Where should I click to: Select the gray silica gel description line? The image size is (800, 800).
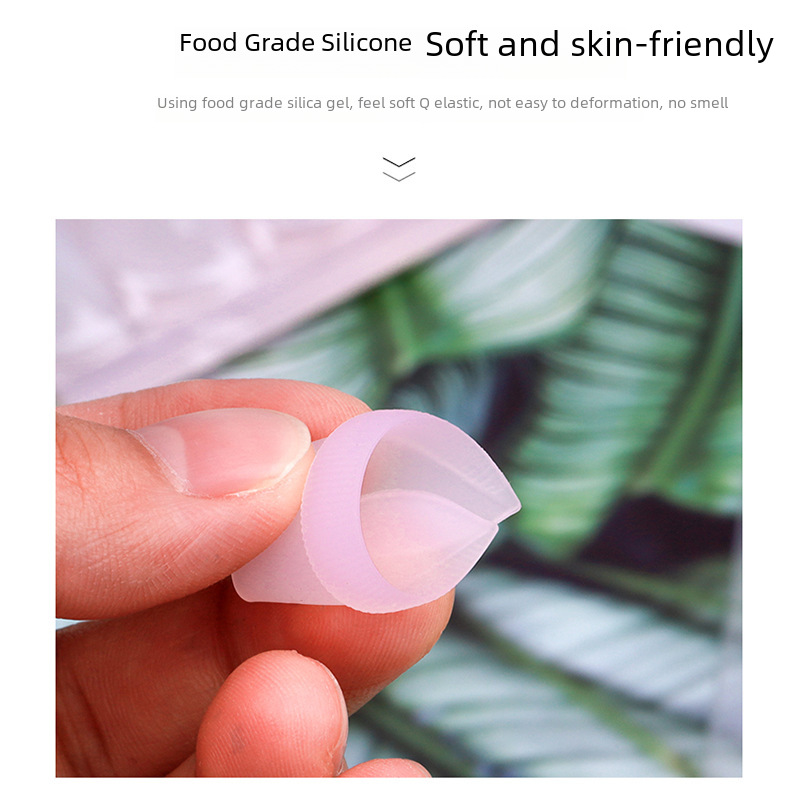tap(442, 103)
